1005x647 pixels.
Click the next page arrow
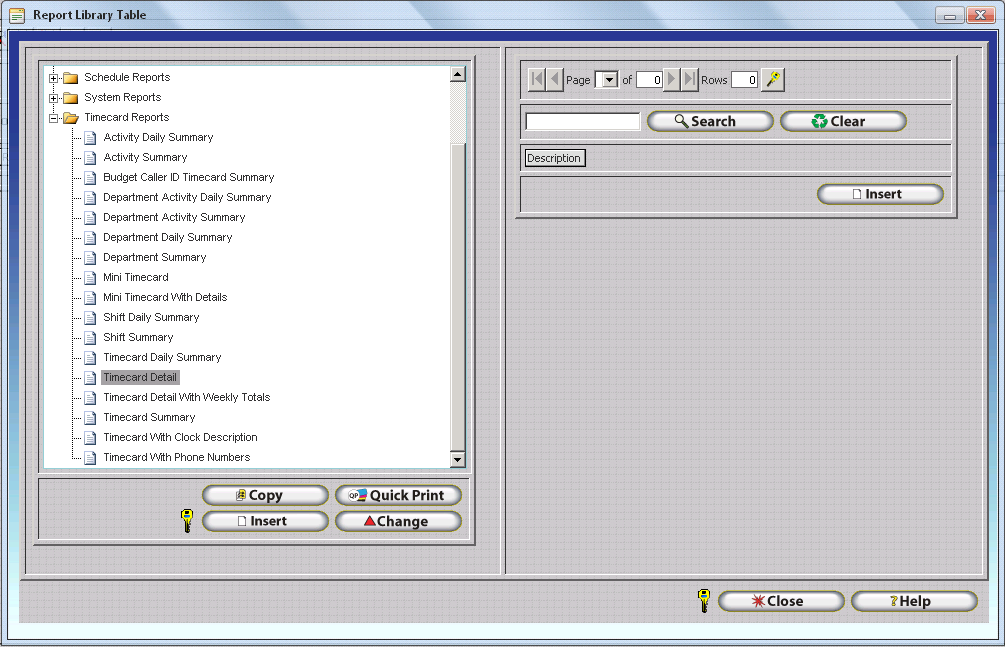pyautogui.click(x=672, y=80)
